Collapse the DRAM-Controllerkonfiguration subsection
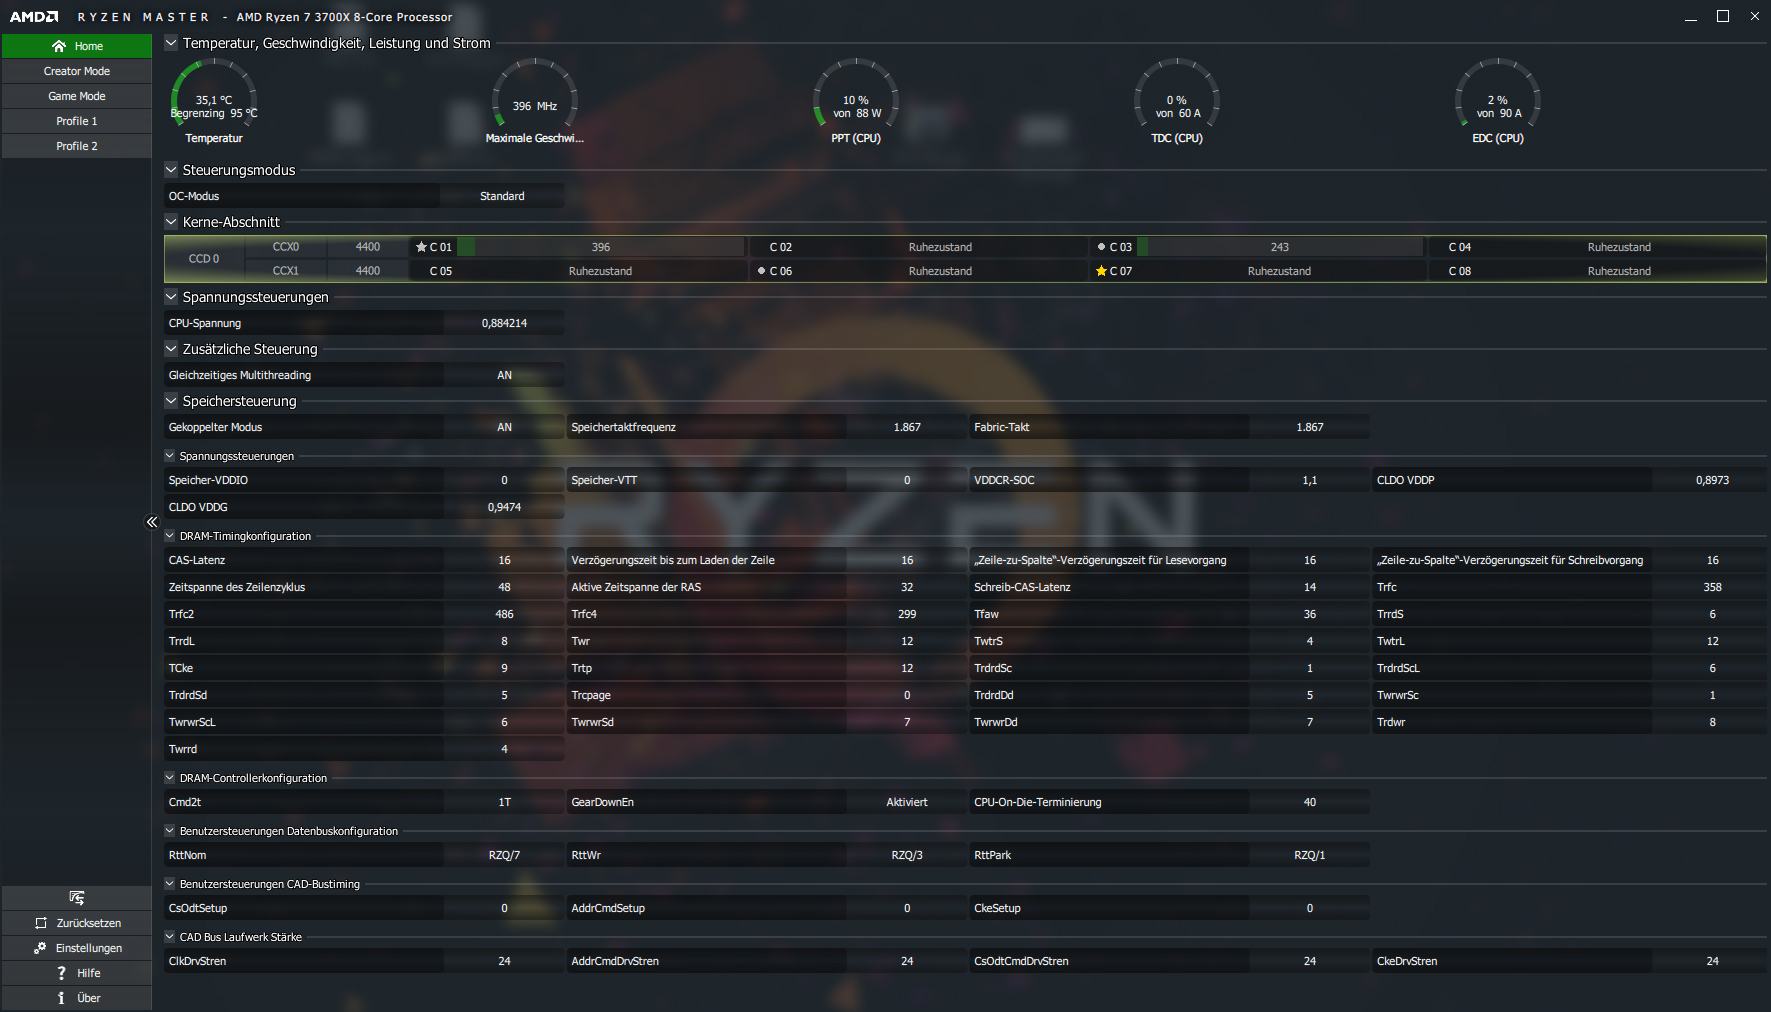Image resolution: width=1771 pixels, height=1012 pixels. 170,778
